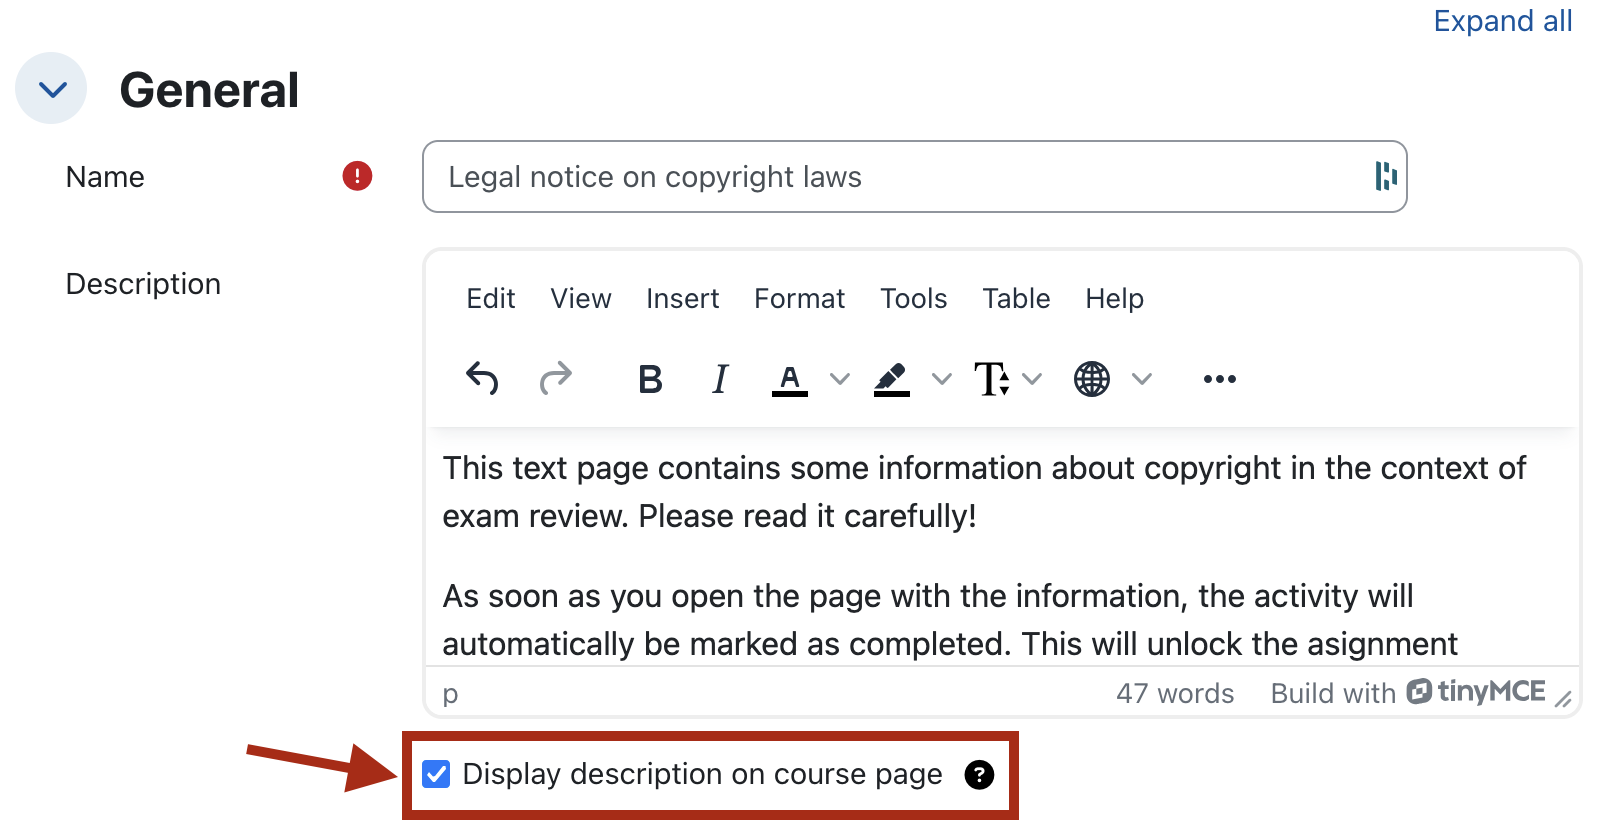Uncheck Display description on course page
Screen dimensions: 1604x830
tap(436, 775)
